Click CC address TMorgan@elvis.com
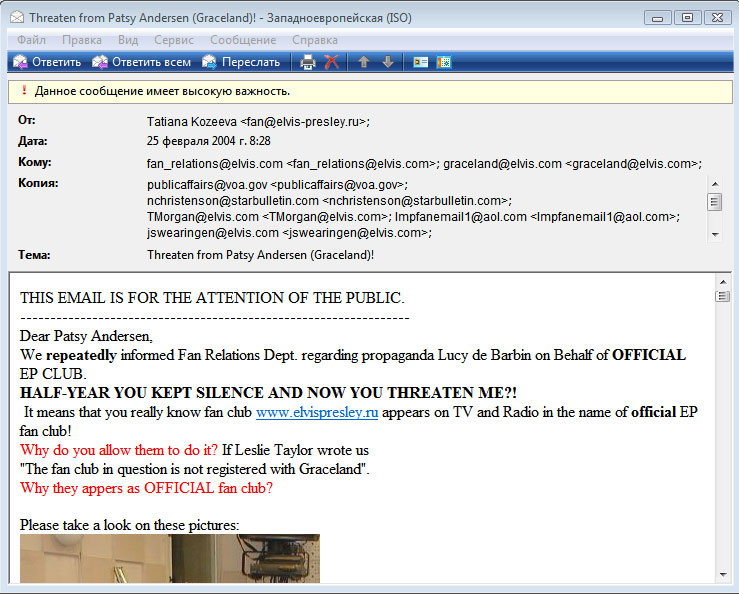The width and height of the screenshot is (739, 594). (269, 216)
